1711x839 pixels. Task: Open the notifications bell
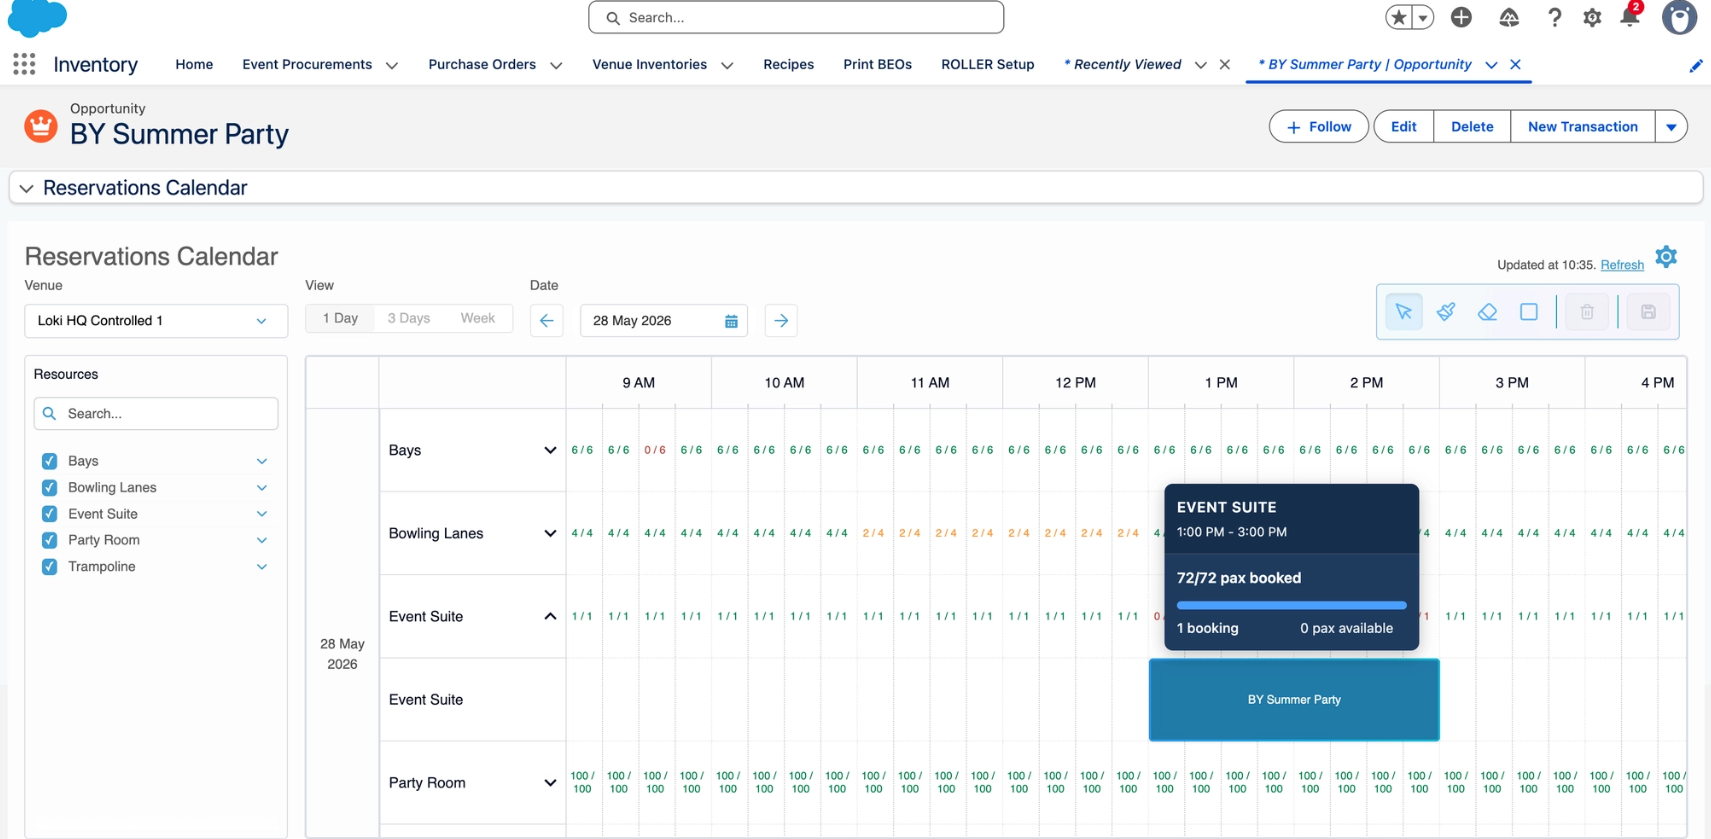[x=1630, y=17]
